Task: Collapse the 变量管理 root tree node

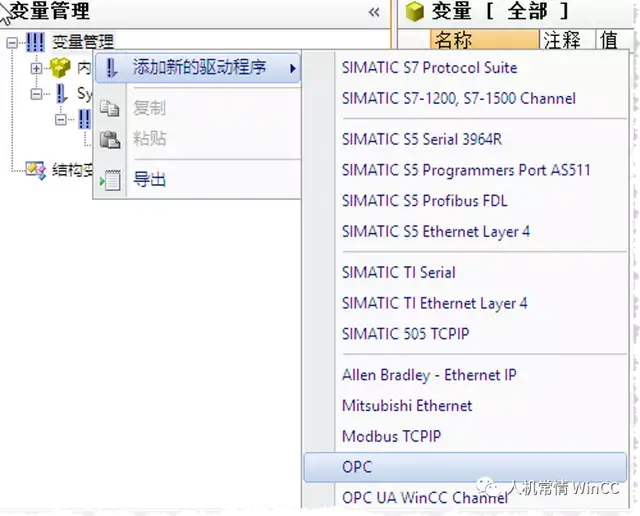Action: (13, 42)
